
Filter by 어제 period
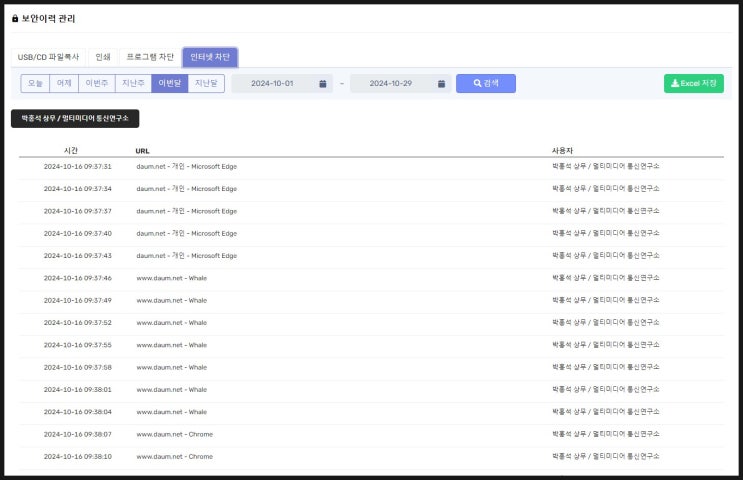pyautogui.click(x=64, y=83)
